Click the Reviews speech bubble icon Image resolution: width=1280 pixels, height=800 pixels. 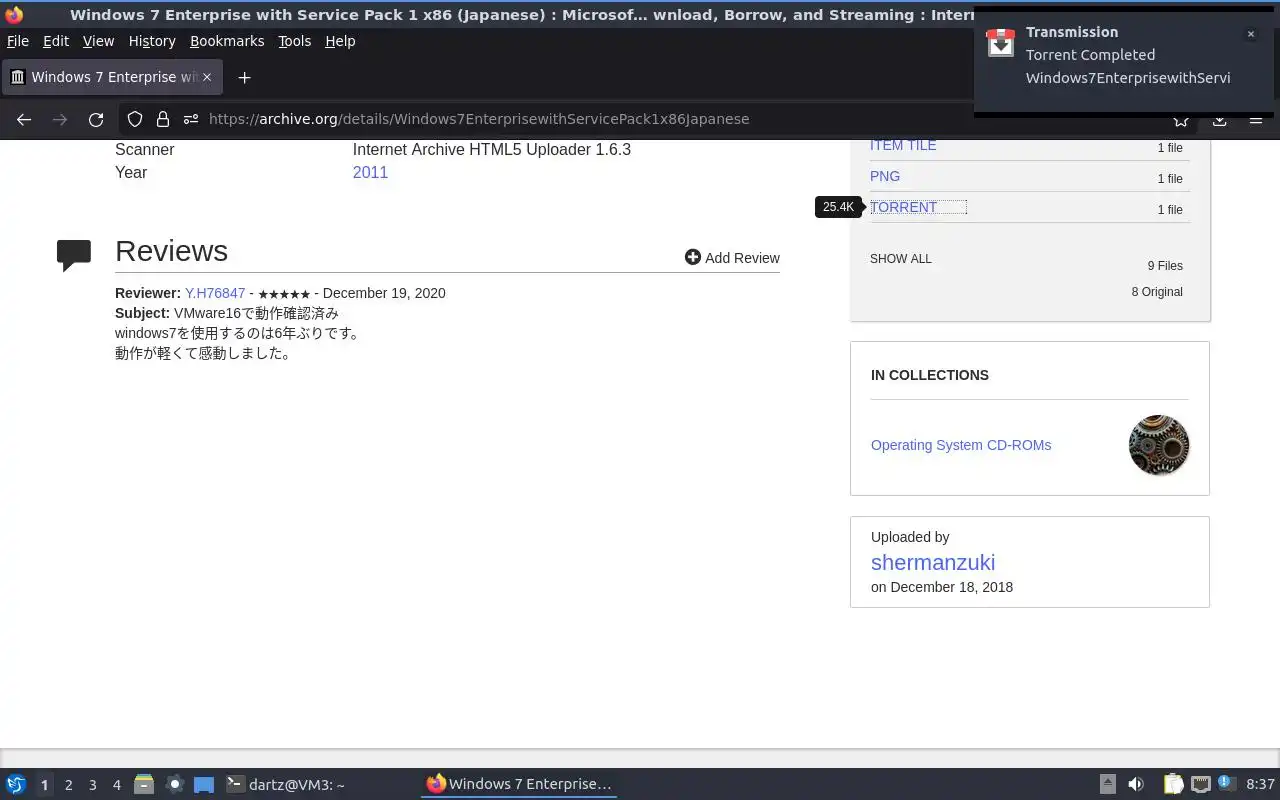[x=74, y=256]
